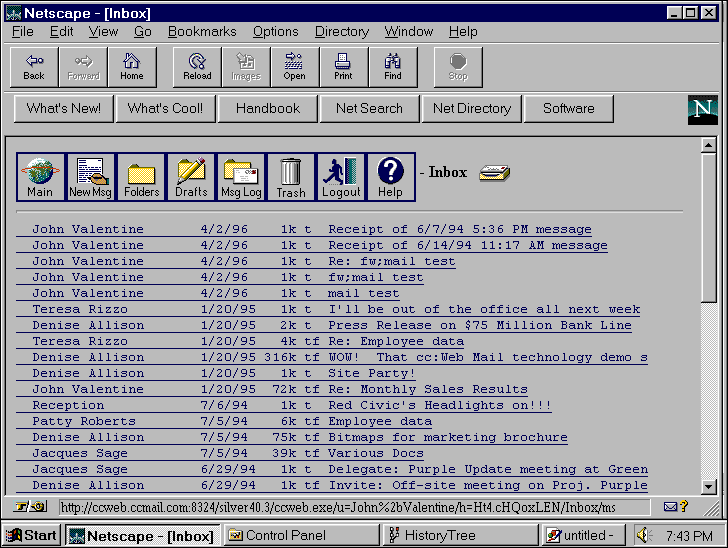Click the What's New! button
The height and width of the screenshot is (548, 728).
(x=64, y=109)
